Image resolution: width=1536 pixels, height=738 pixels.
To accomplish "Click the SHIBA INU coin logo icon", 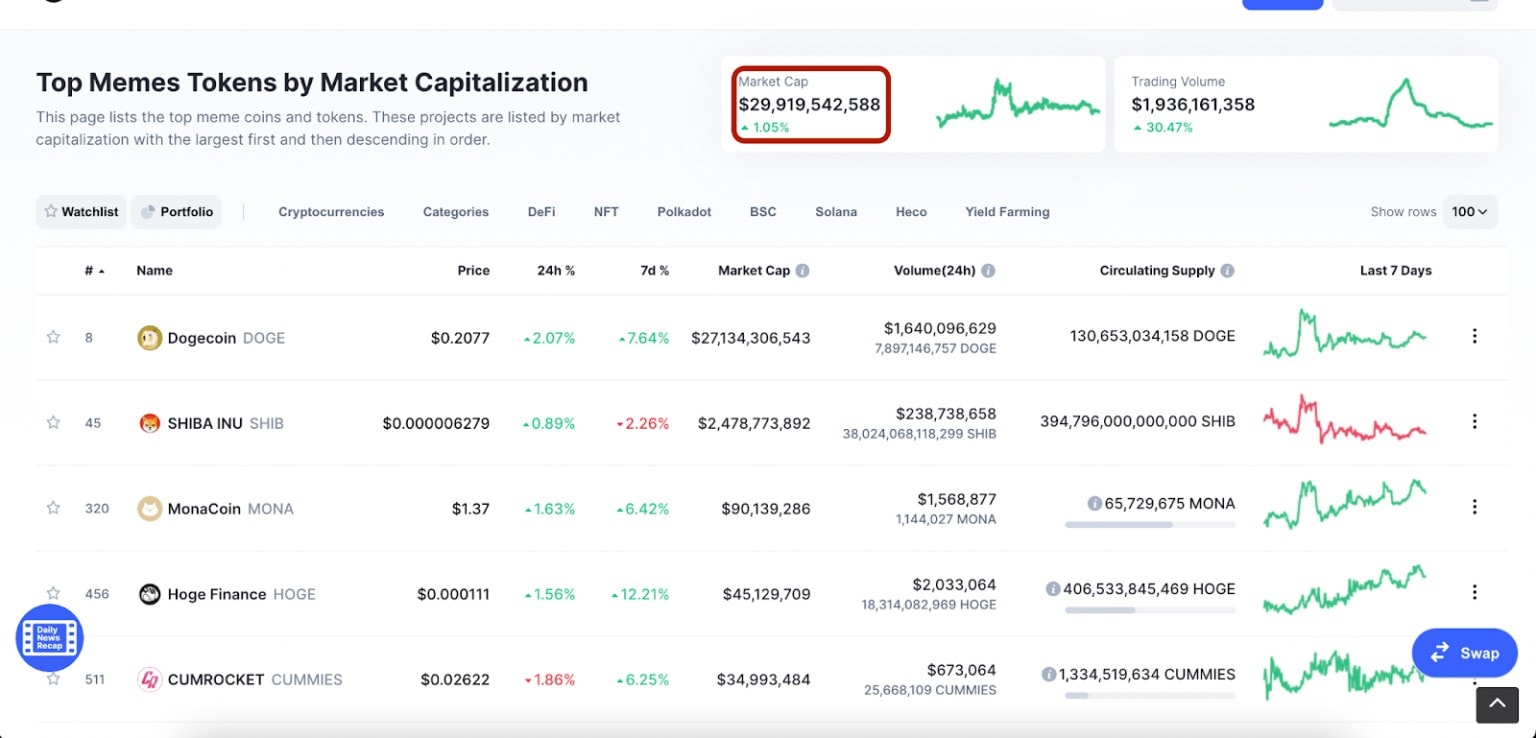I will click(149, 423).
